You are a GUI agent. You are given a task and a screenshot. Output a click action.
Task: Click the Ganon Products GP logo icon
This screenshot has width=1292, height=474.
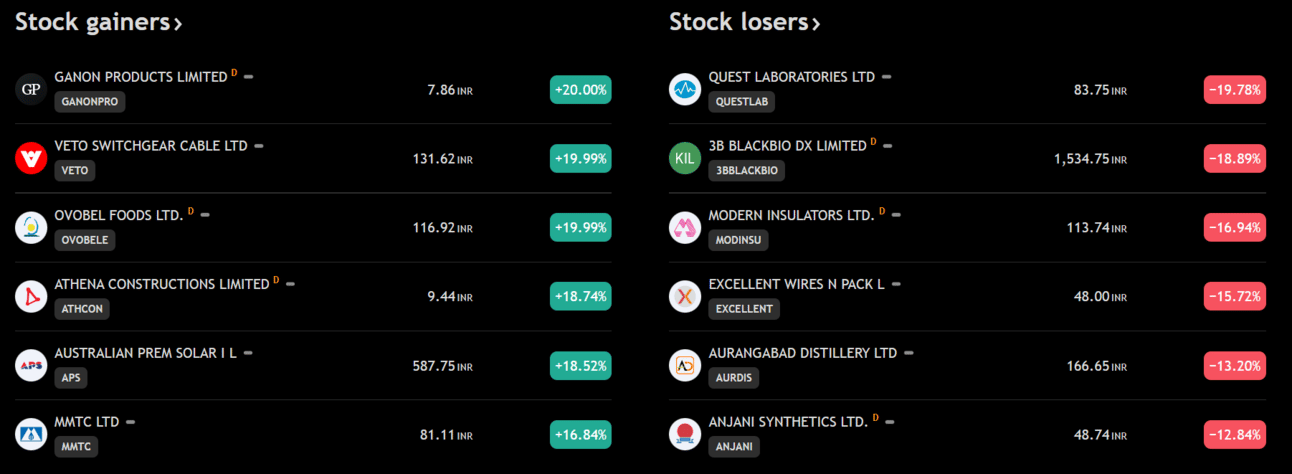[x=31, y=89]
